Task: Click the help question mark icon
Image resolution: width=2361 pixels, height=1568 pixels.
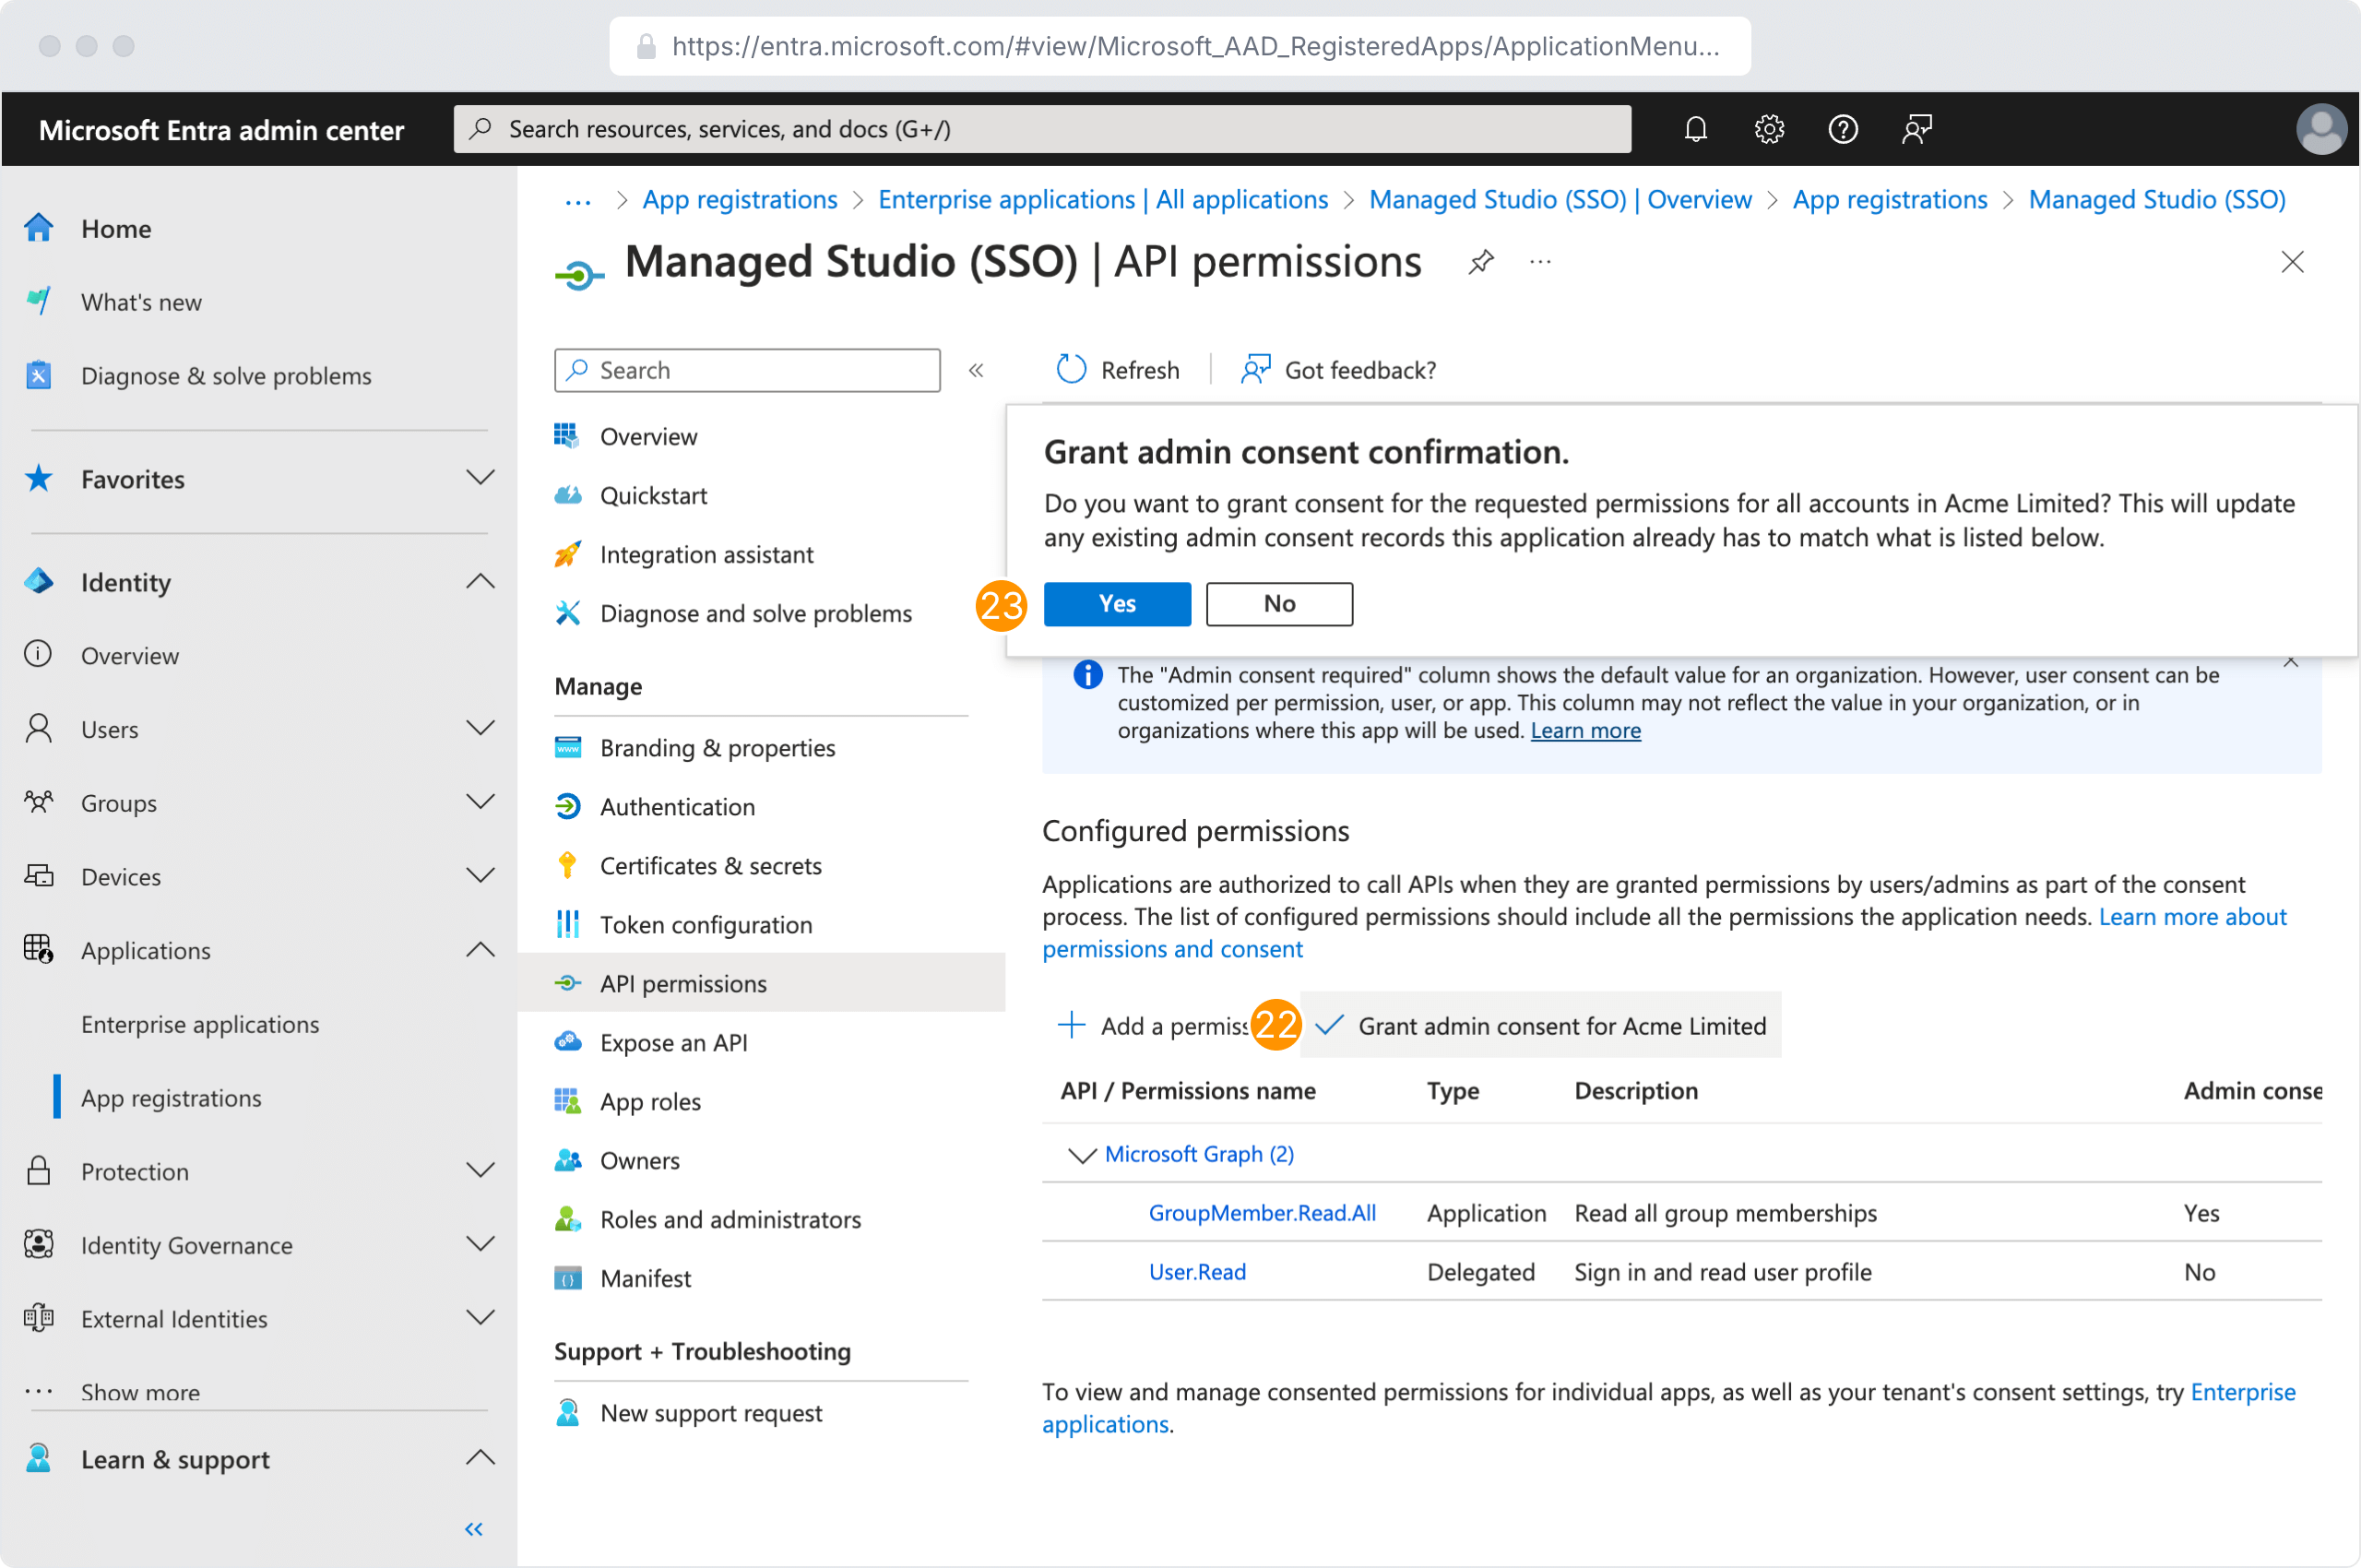Action: 1842,129
